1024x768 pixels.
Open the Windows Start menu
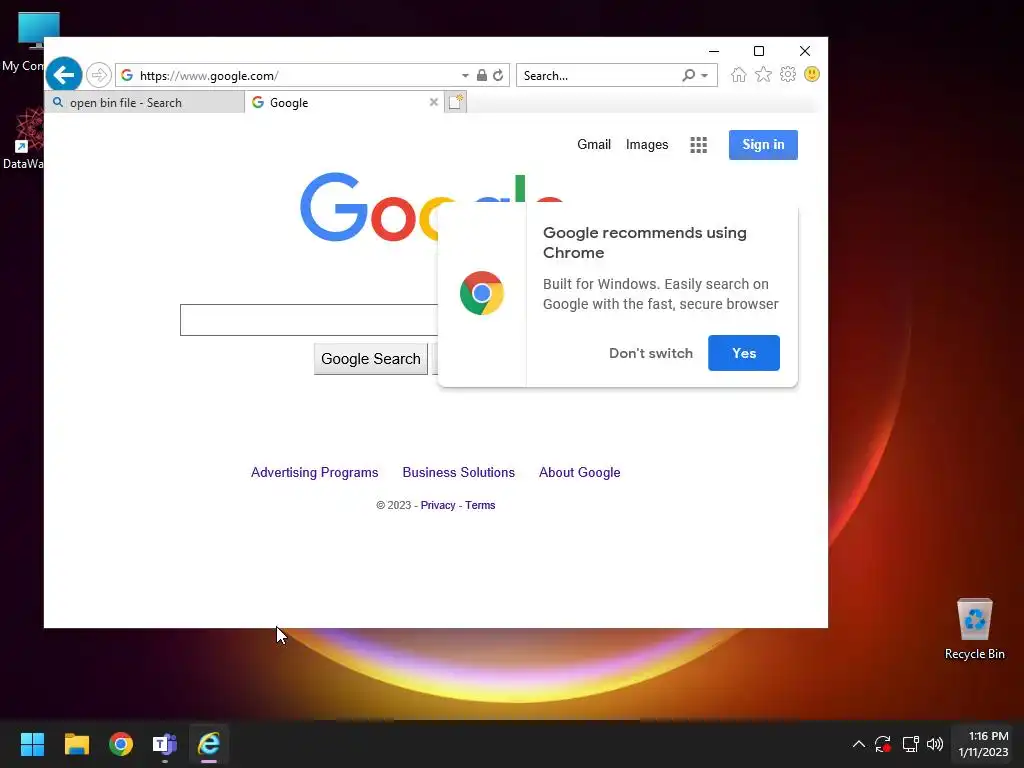coord(32,744)
